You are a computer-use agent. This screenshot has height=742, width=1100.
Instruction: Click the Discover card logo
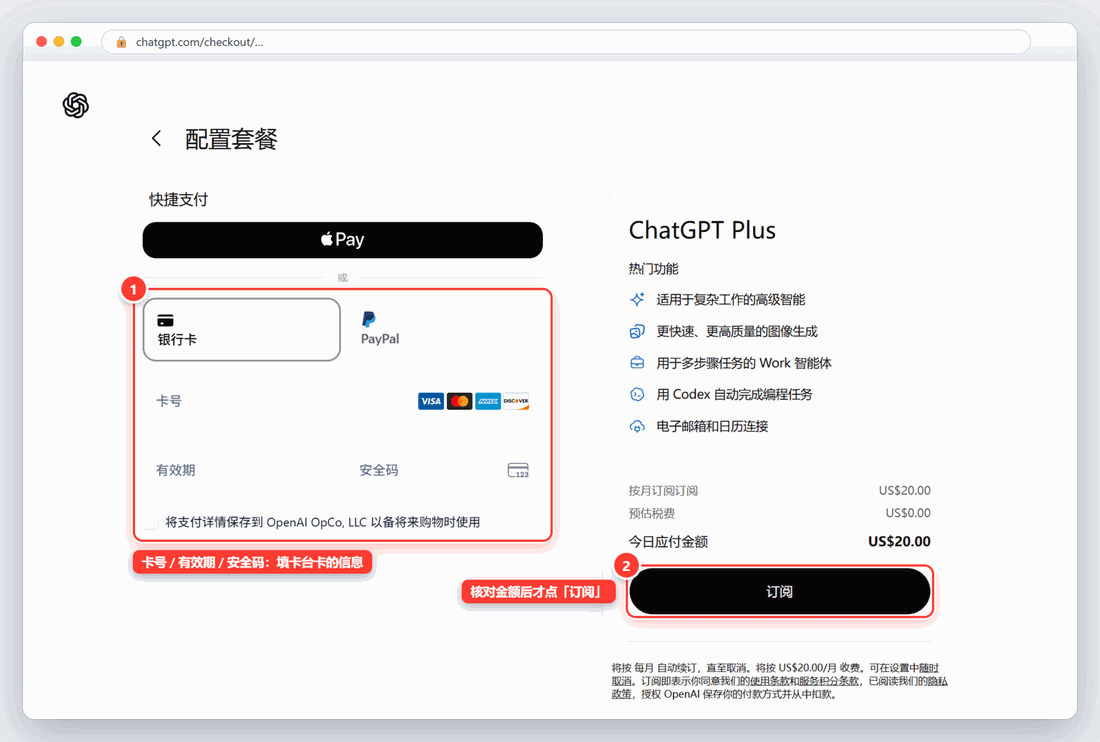point(516,401)
